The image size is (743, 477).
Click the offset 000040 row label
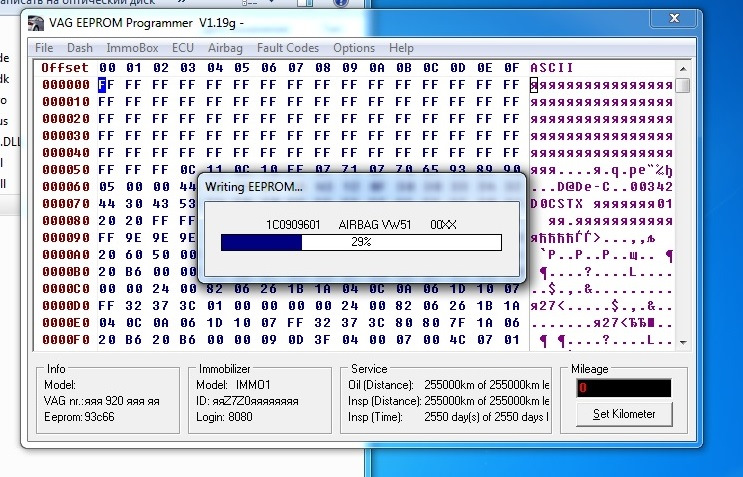point(66,153)
